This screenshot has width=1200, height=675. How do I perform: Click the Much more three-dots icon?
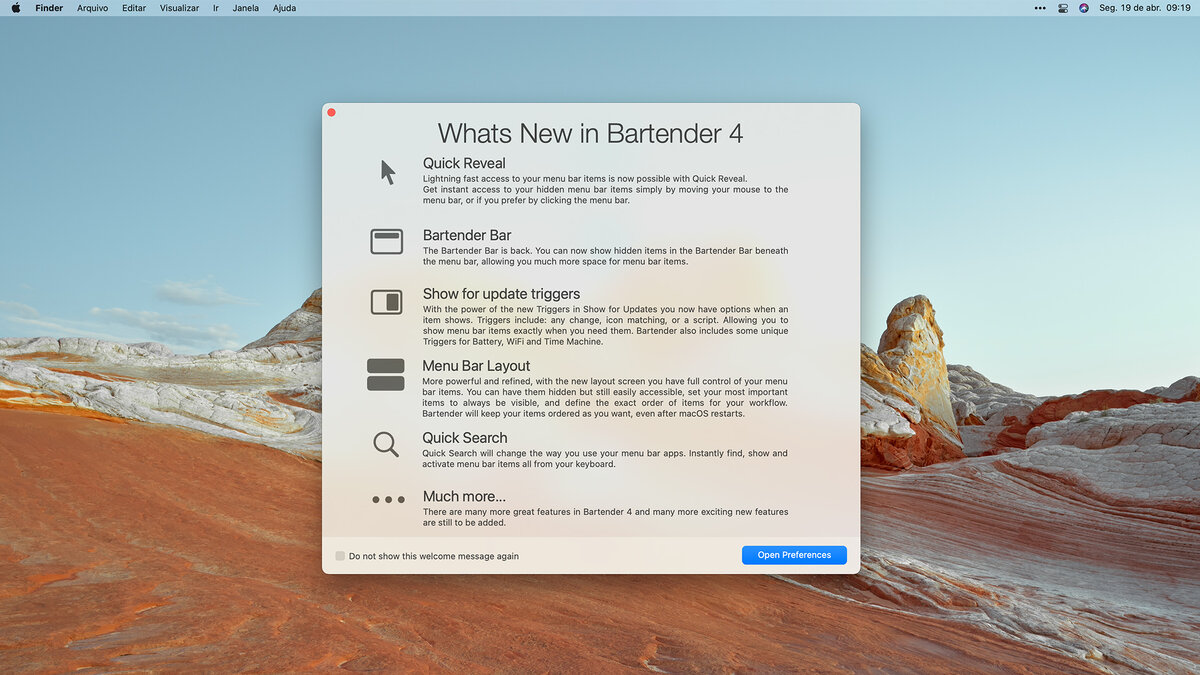click(x=388, y=499)
